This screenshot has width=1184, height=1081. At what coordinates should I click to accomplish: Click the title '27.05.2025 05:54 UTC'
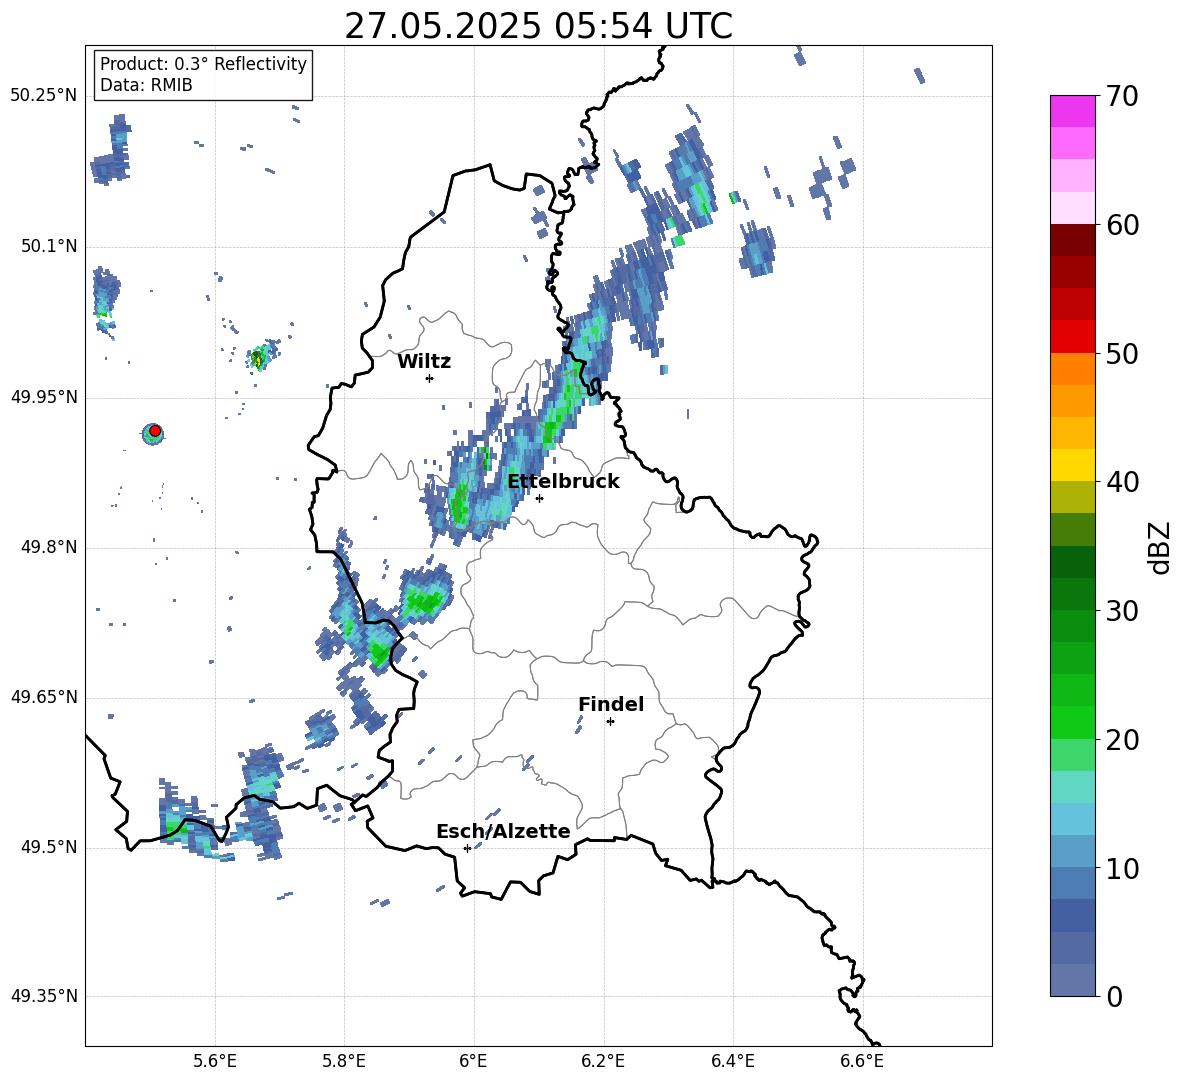(x=538, y=26)
